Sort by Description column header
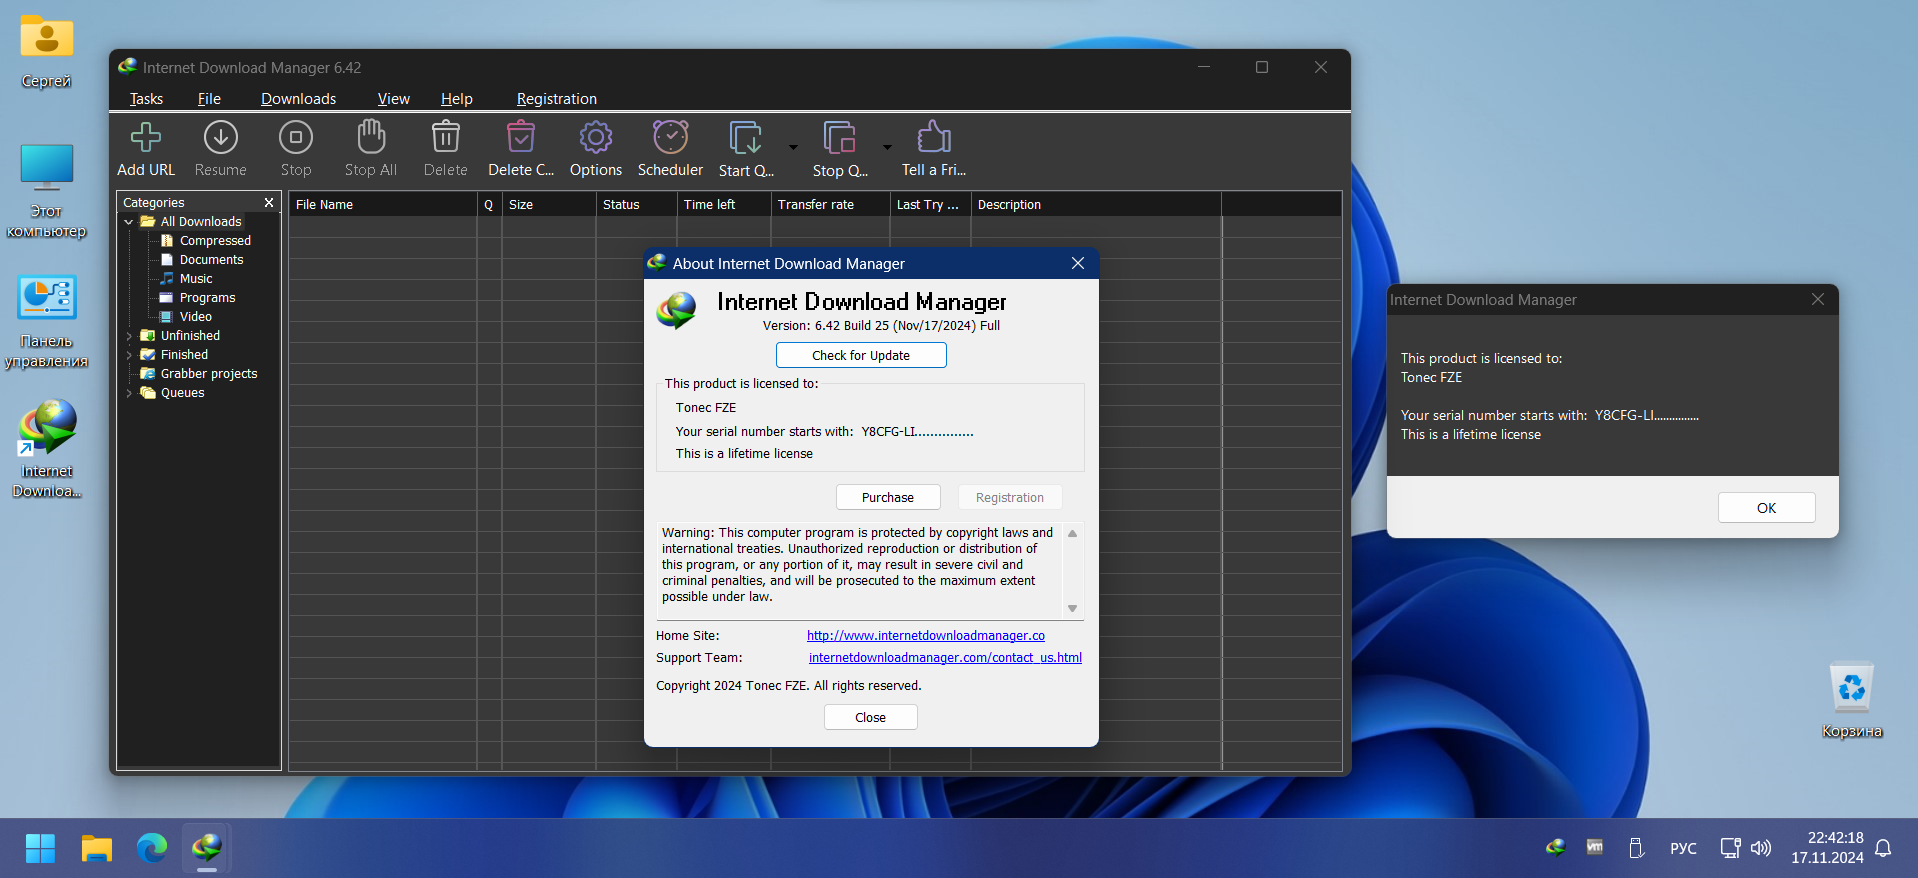The image size is (1918, 878). 1096,204
